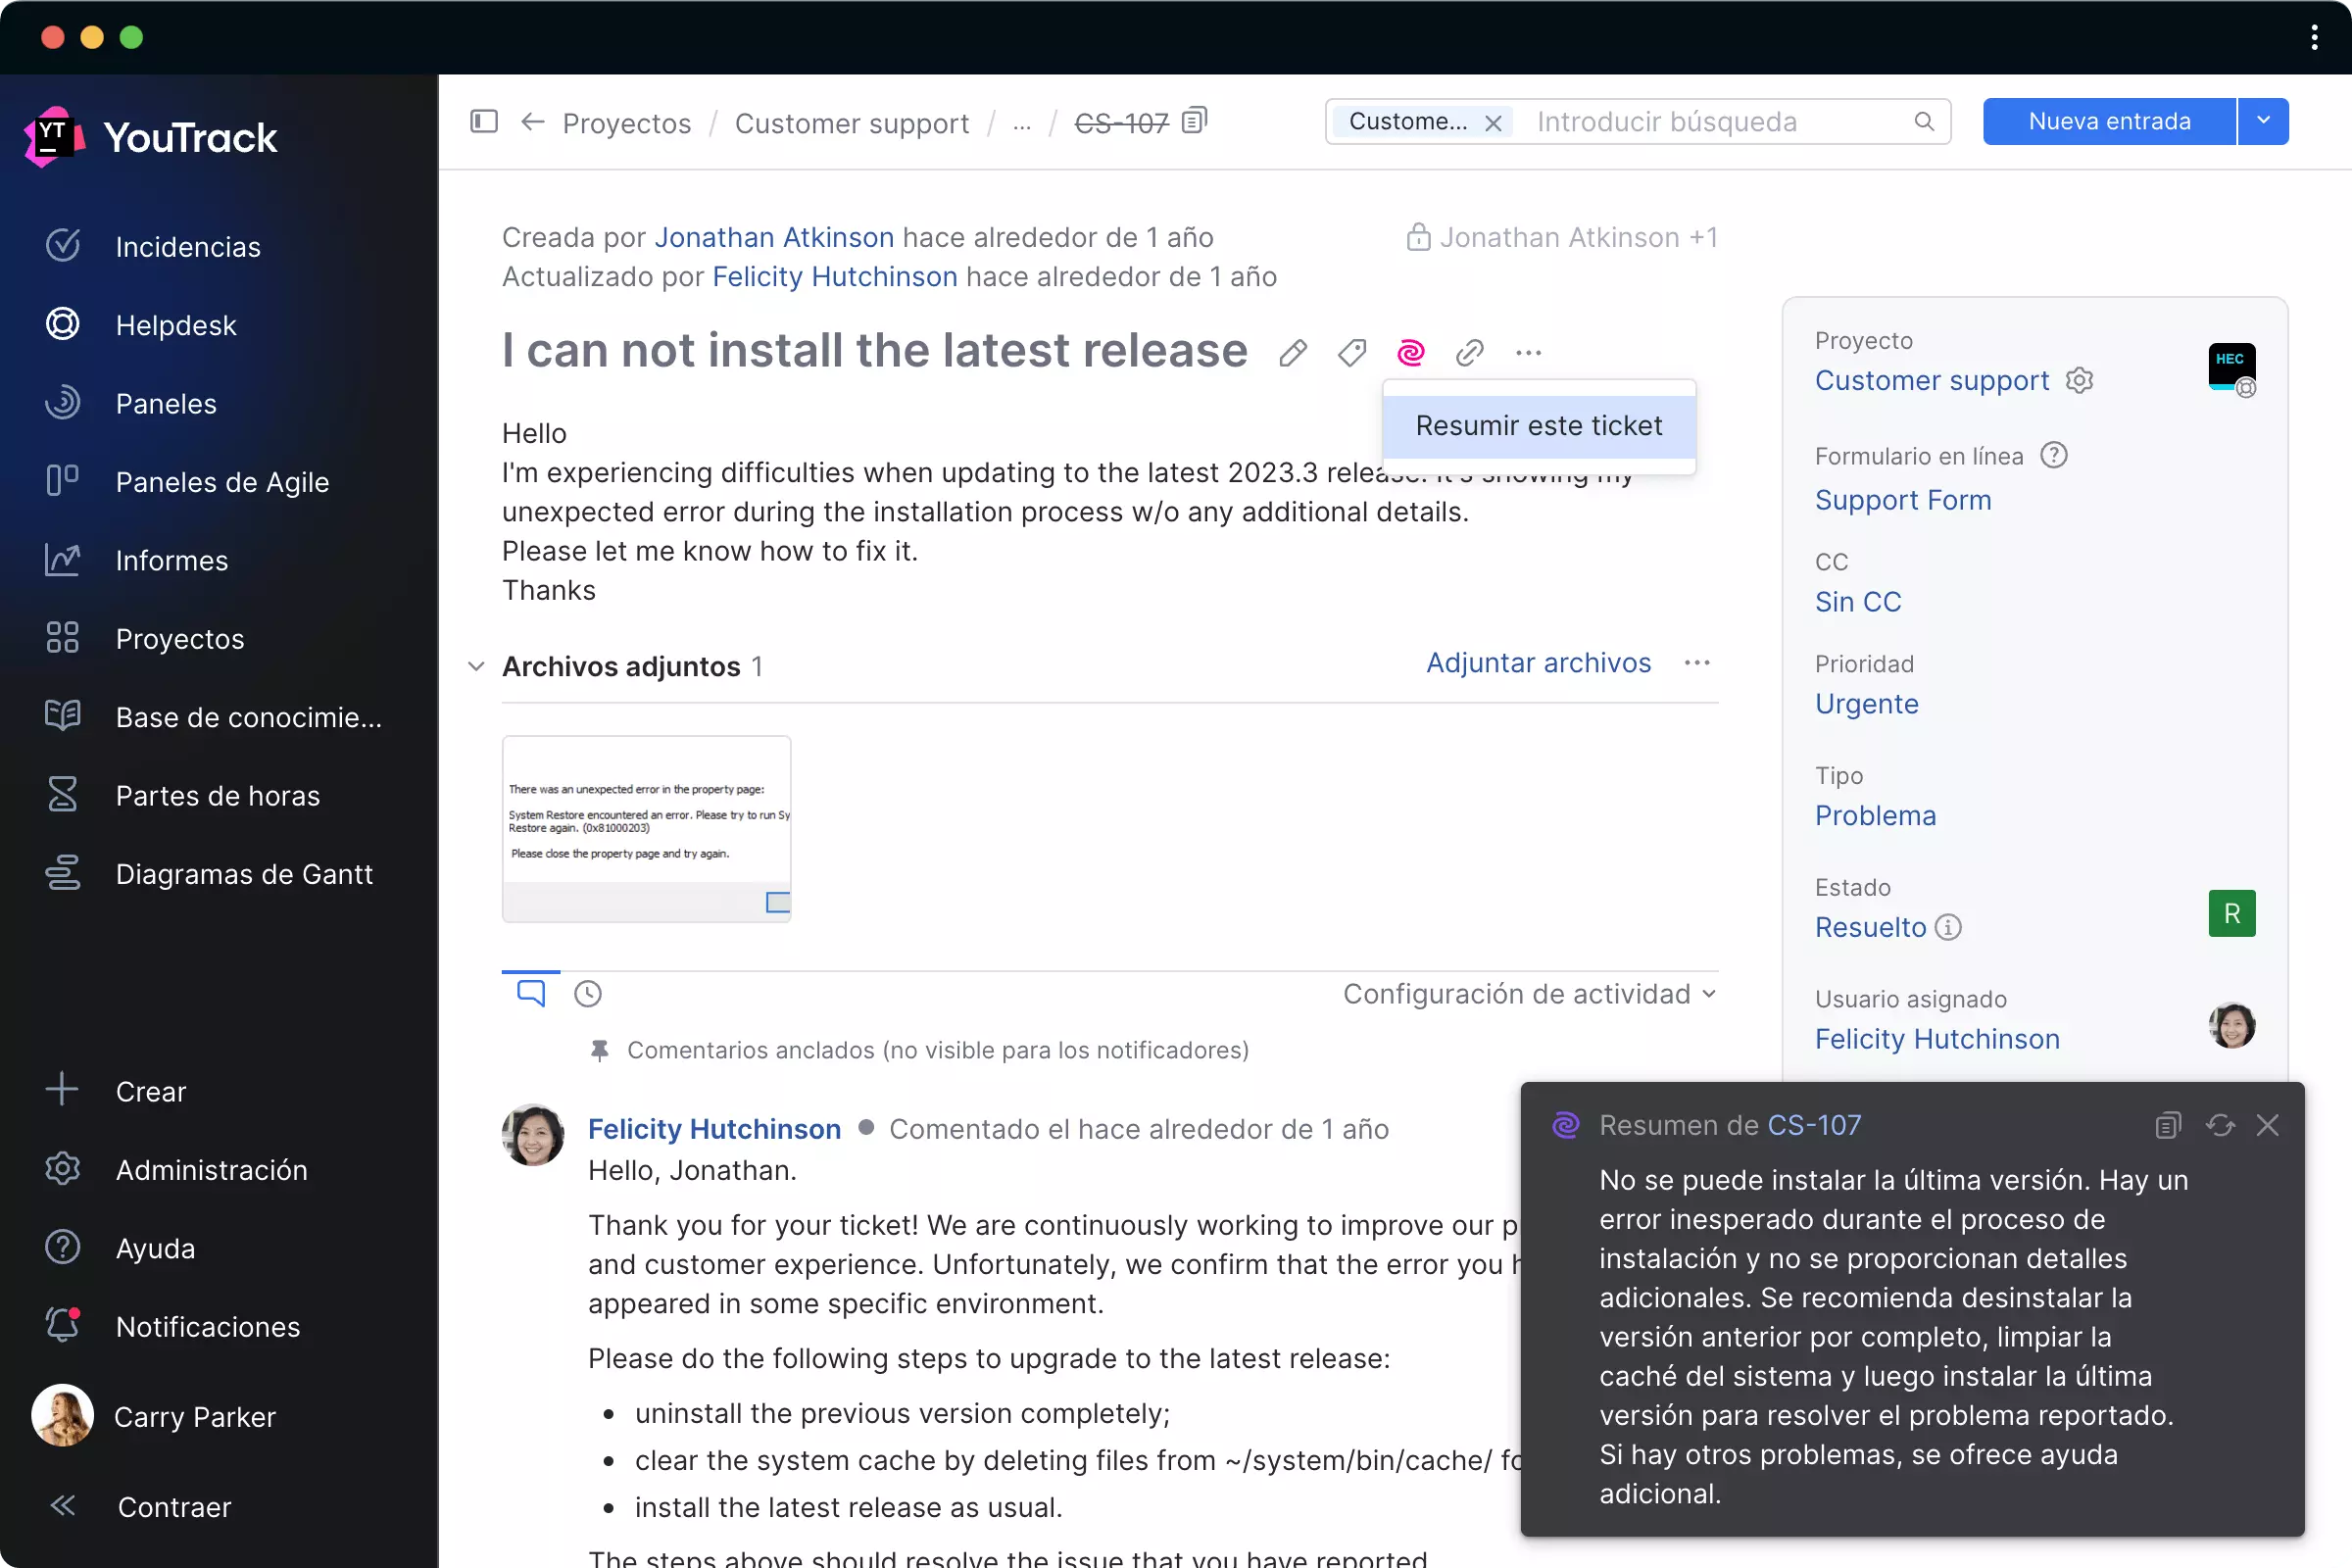Screen dimensions: 2352x1568
Task: Click the link icon next to the title
Action: (1469, 352)
